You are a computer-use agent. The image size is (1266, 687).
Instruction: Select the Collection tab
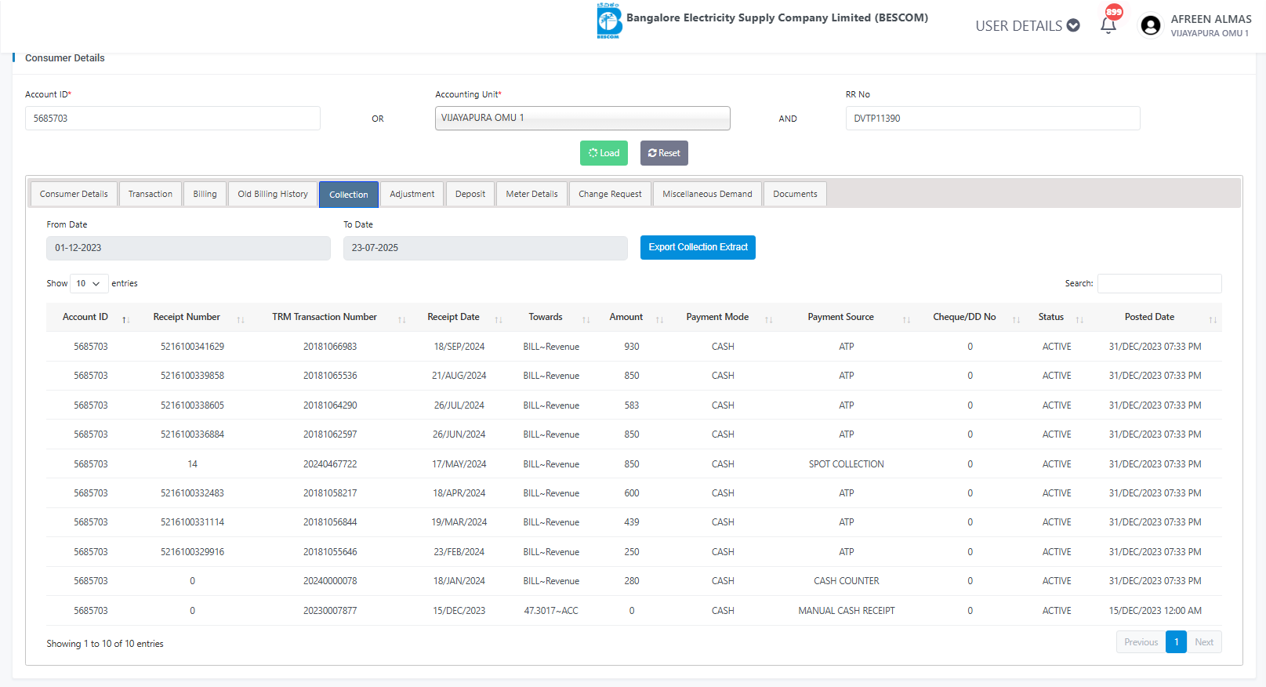click(x=349, y=194)
